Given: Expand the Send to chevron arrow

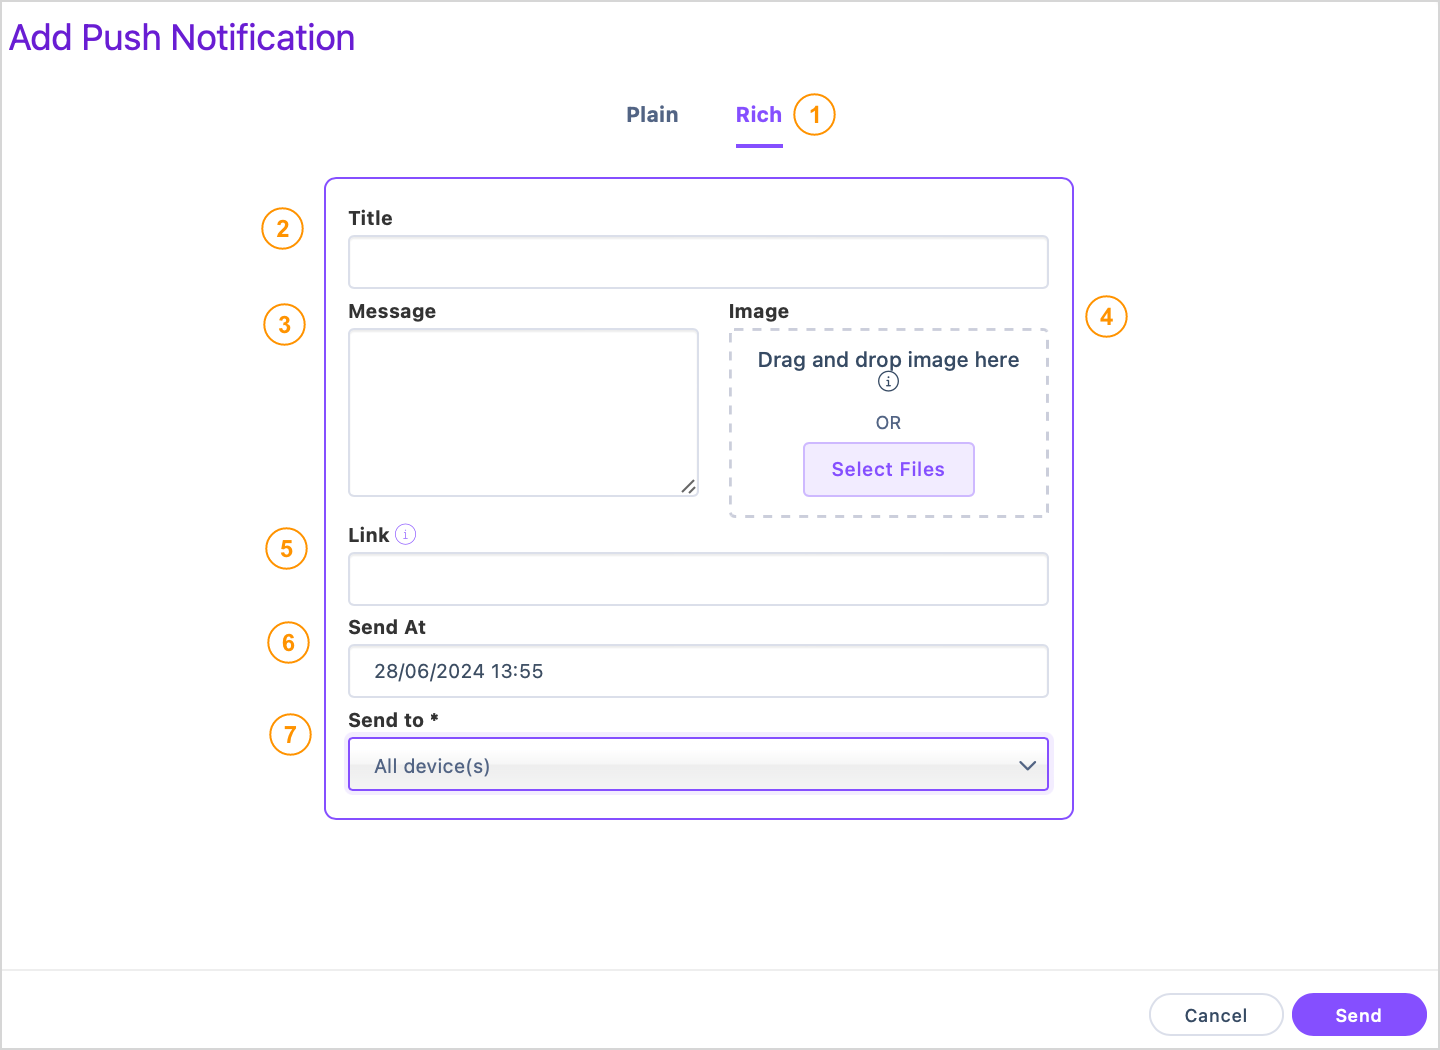Looking at the screenshot, I should point(1027,766).
